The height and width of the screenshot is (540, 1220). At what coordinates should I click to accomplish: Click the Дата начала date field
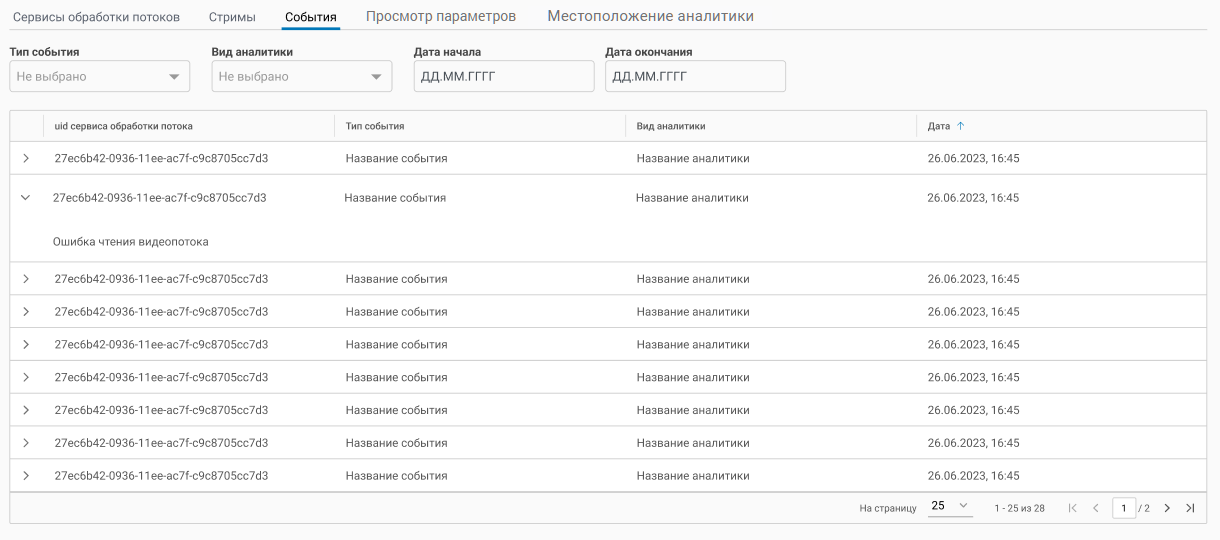[503, 77]
